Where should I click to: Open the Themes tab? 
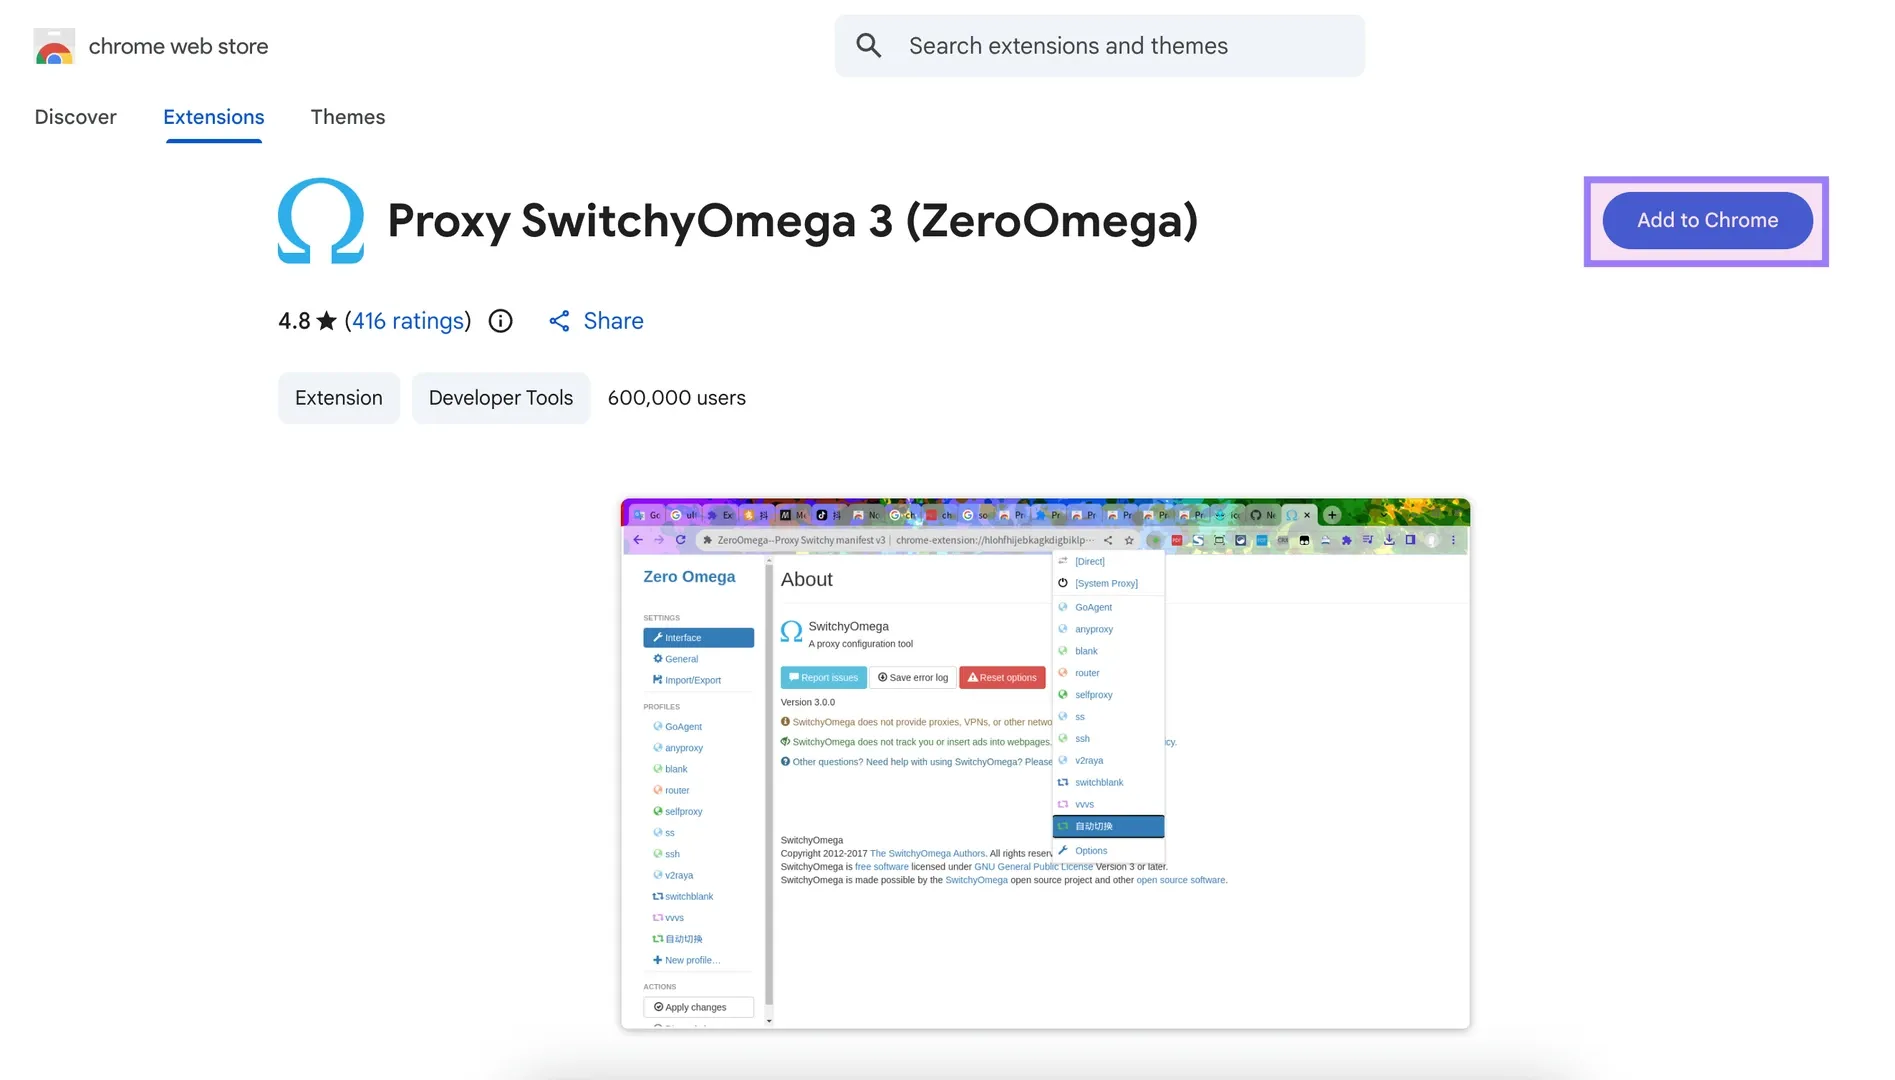348,117
